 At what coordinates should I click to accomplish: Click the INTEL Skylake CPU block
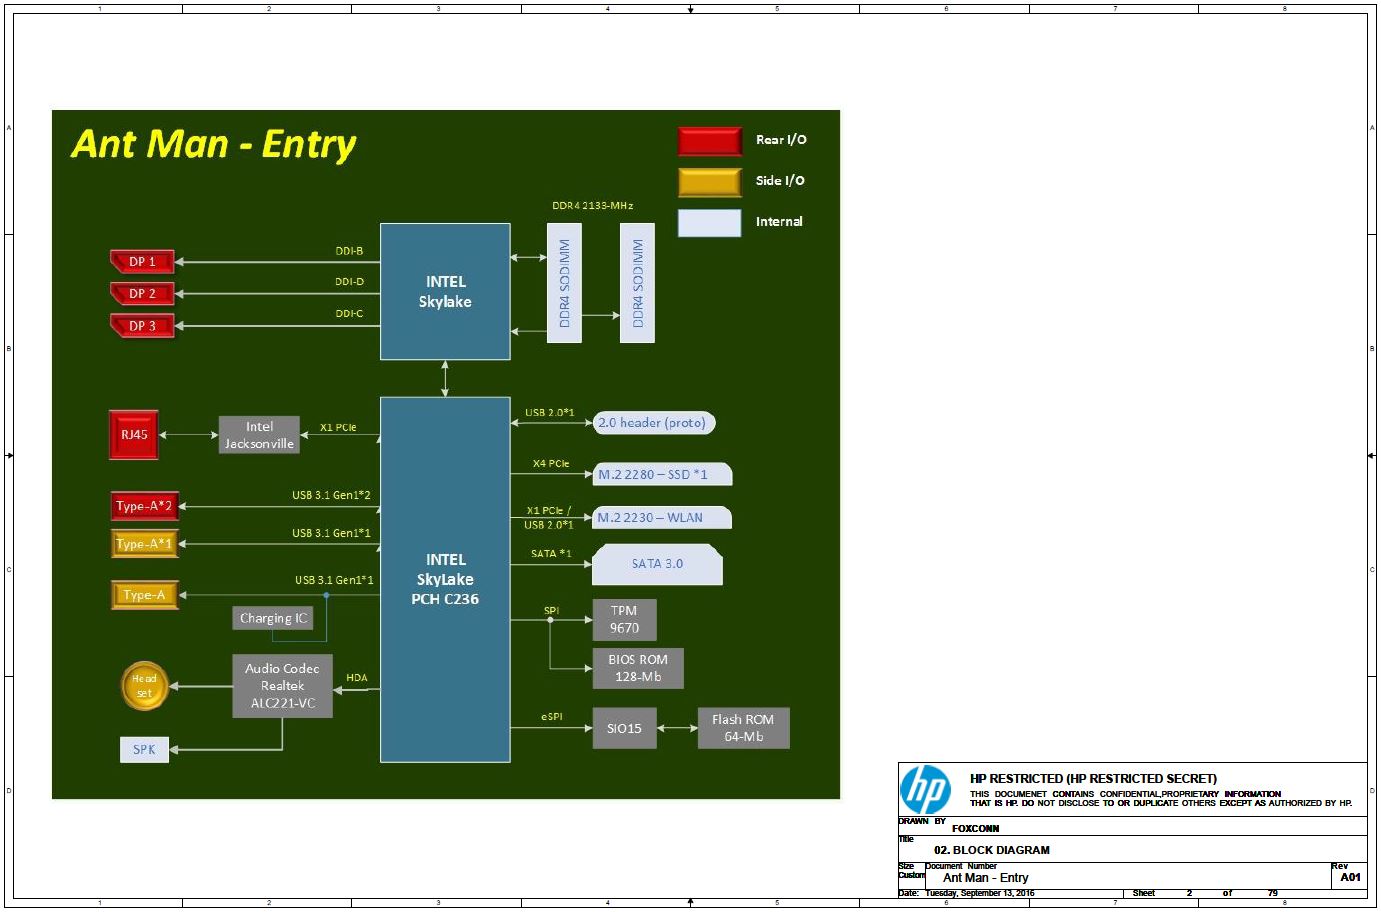click(445, 291)
